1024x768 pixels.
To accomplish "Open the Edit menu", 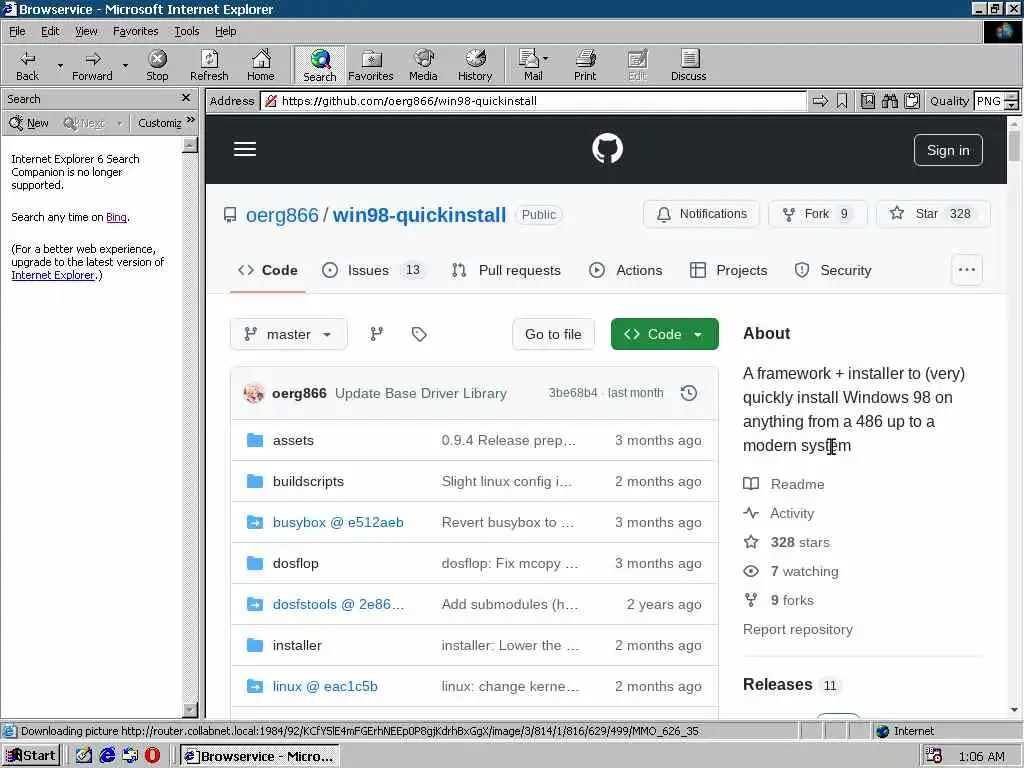I will point(50,31).
